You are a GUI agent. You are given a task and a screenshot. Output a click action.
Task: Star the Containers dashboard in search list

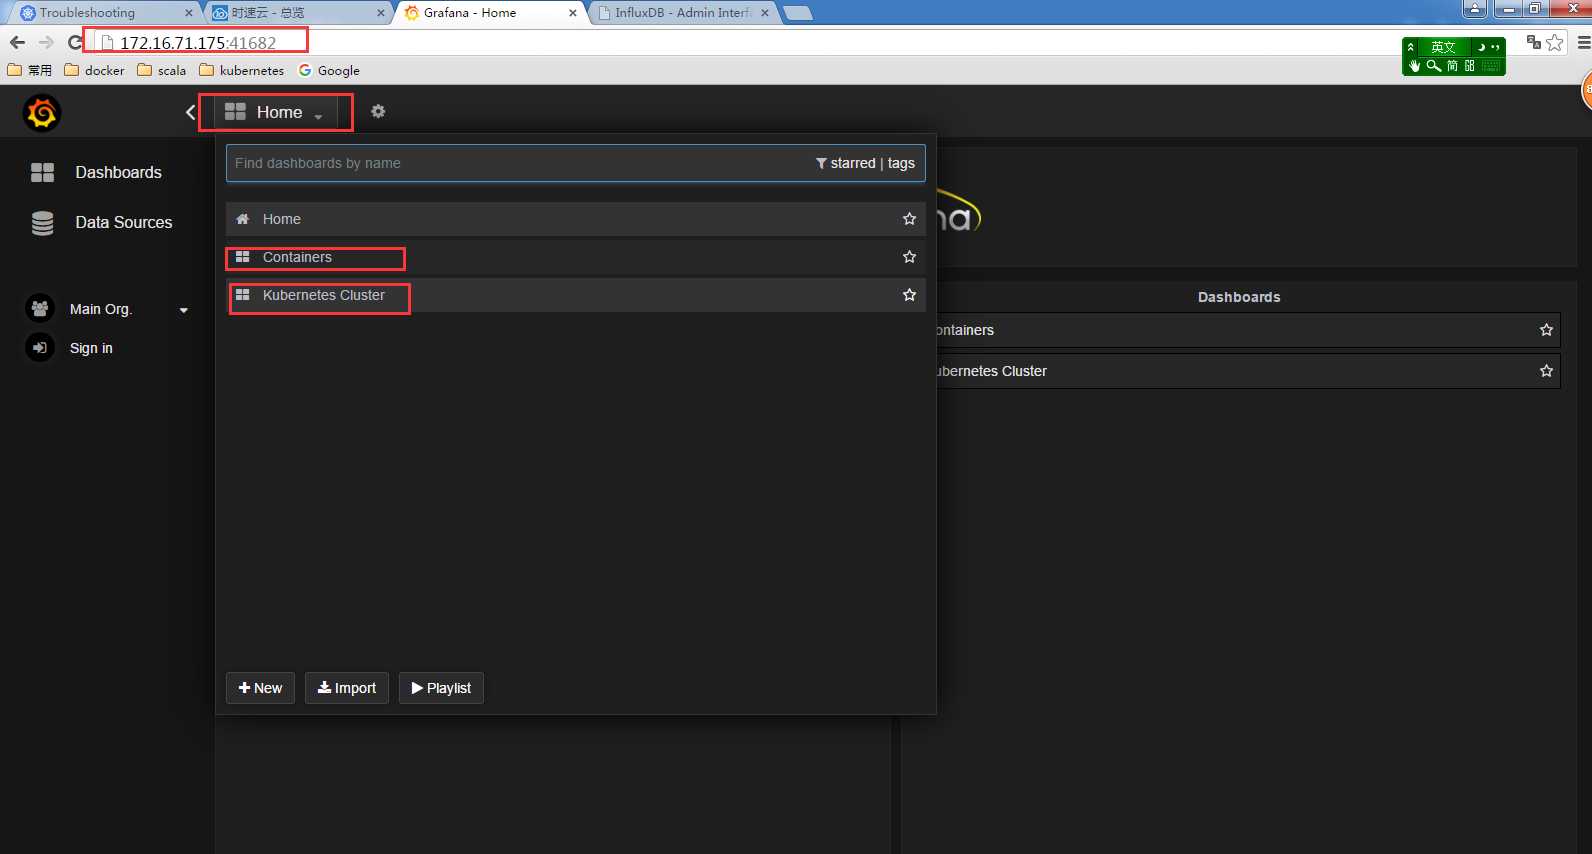click(909, 257)
